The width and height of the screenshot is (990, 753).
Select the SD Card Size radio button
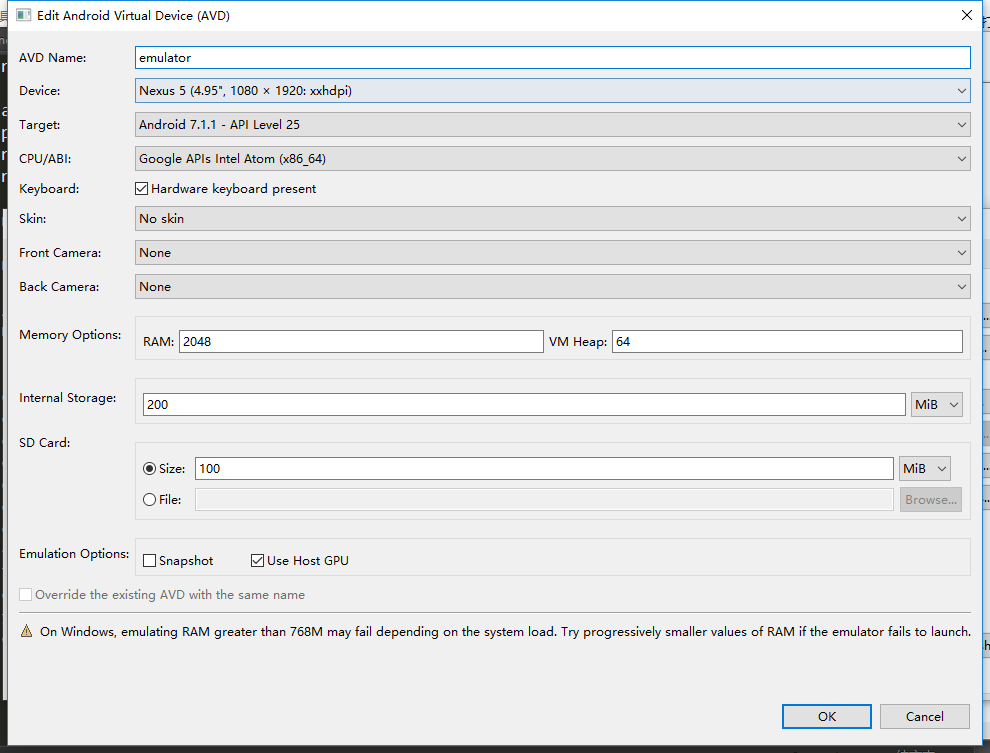[150, 469]
